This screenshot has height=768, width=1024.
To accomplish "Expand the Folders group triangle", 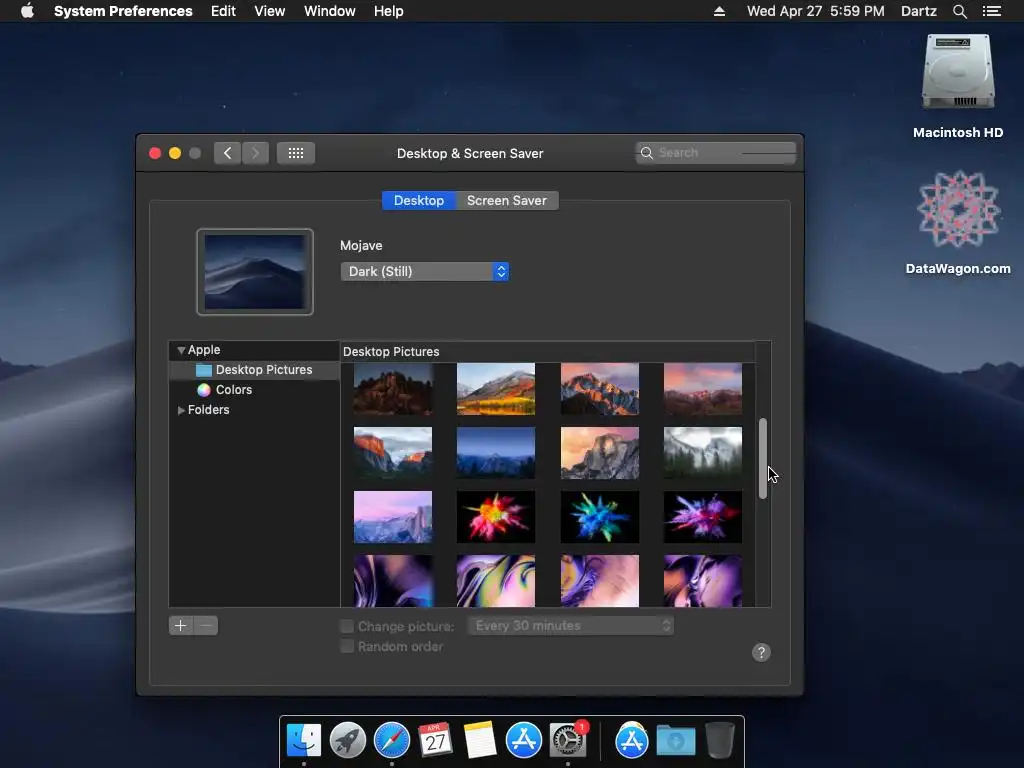I will pos(181,410).
